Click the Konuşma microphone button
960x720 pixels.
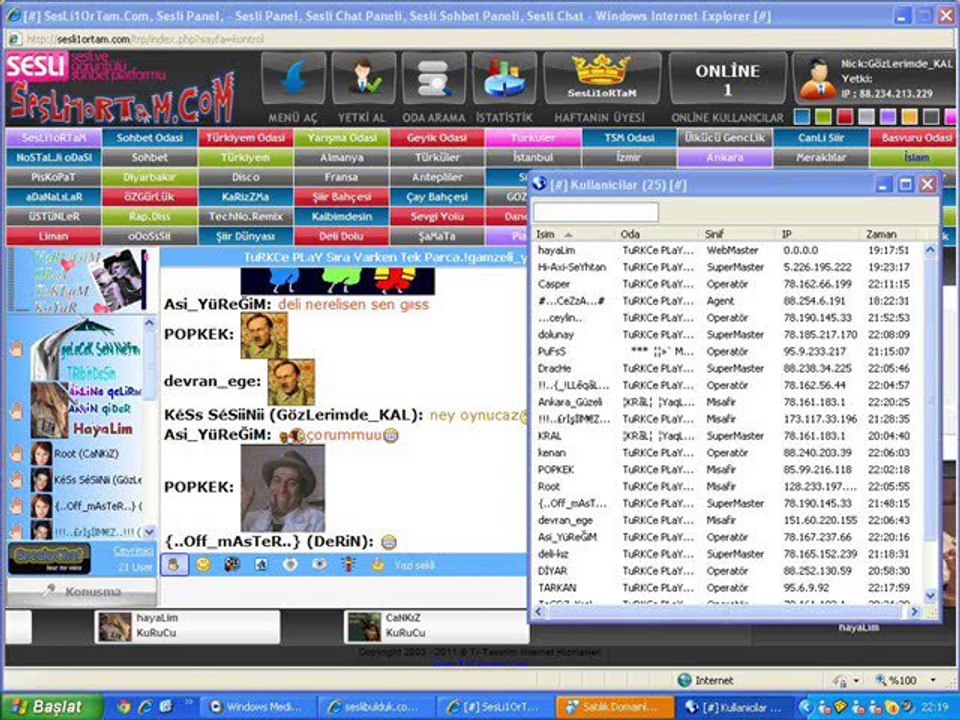(82, 591)
